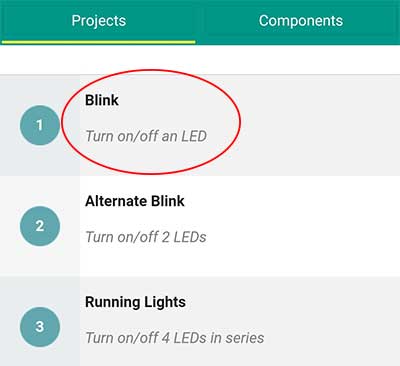Click the number 1 circle icon
400x366 pixels.
tap(40, 125)
